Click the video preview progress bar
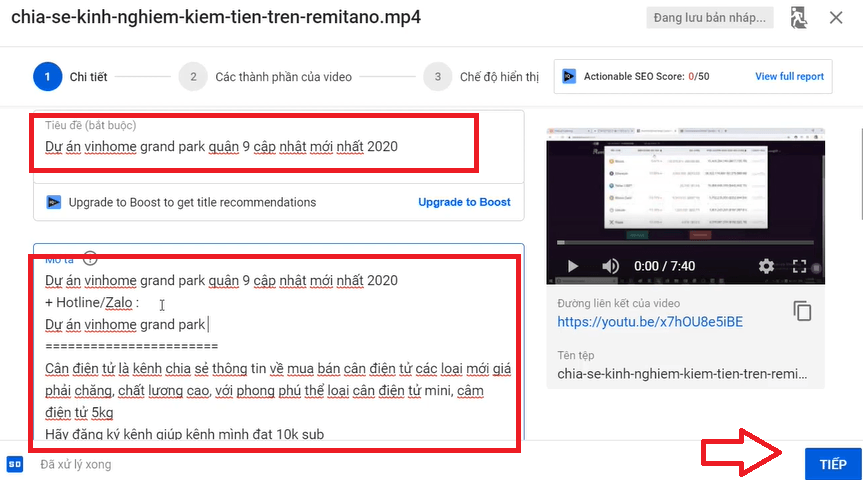863x480 pixels. pos(685,242)
